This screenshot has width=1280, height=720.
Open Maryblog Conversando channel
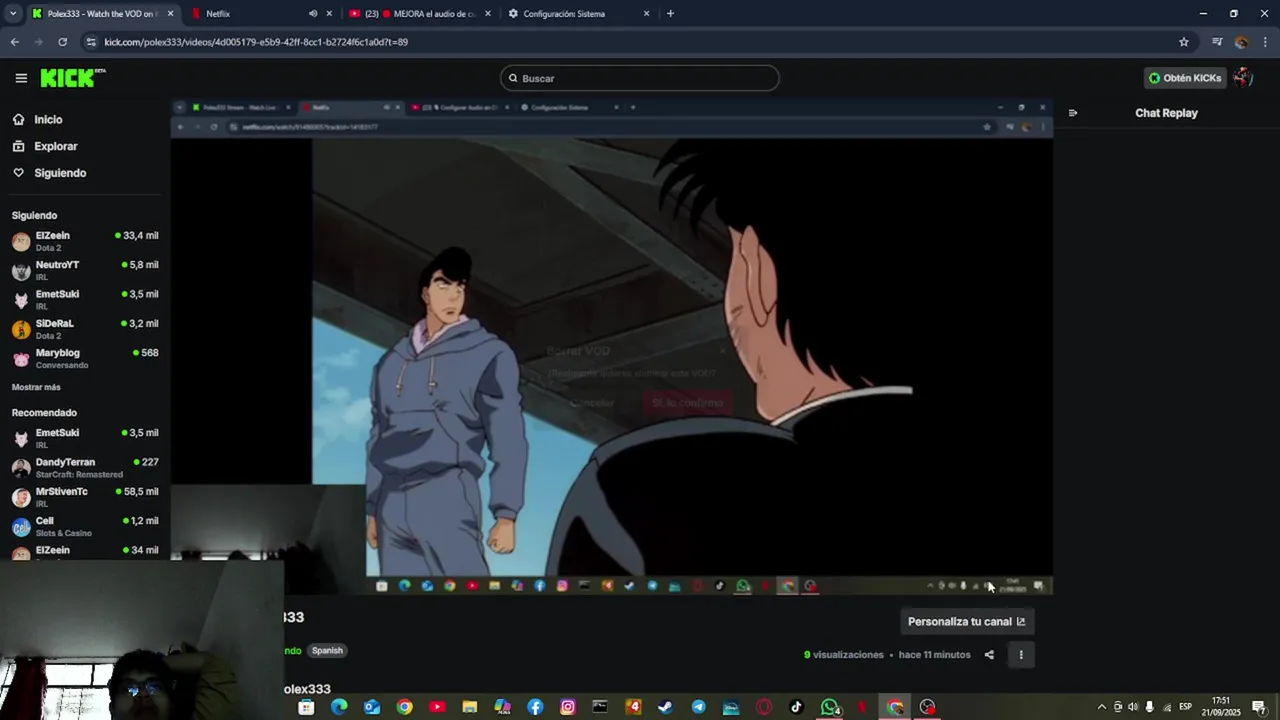[84, 358]
